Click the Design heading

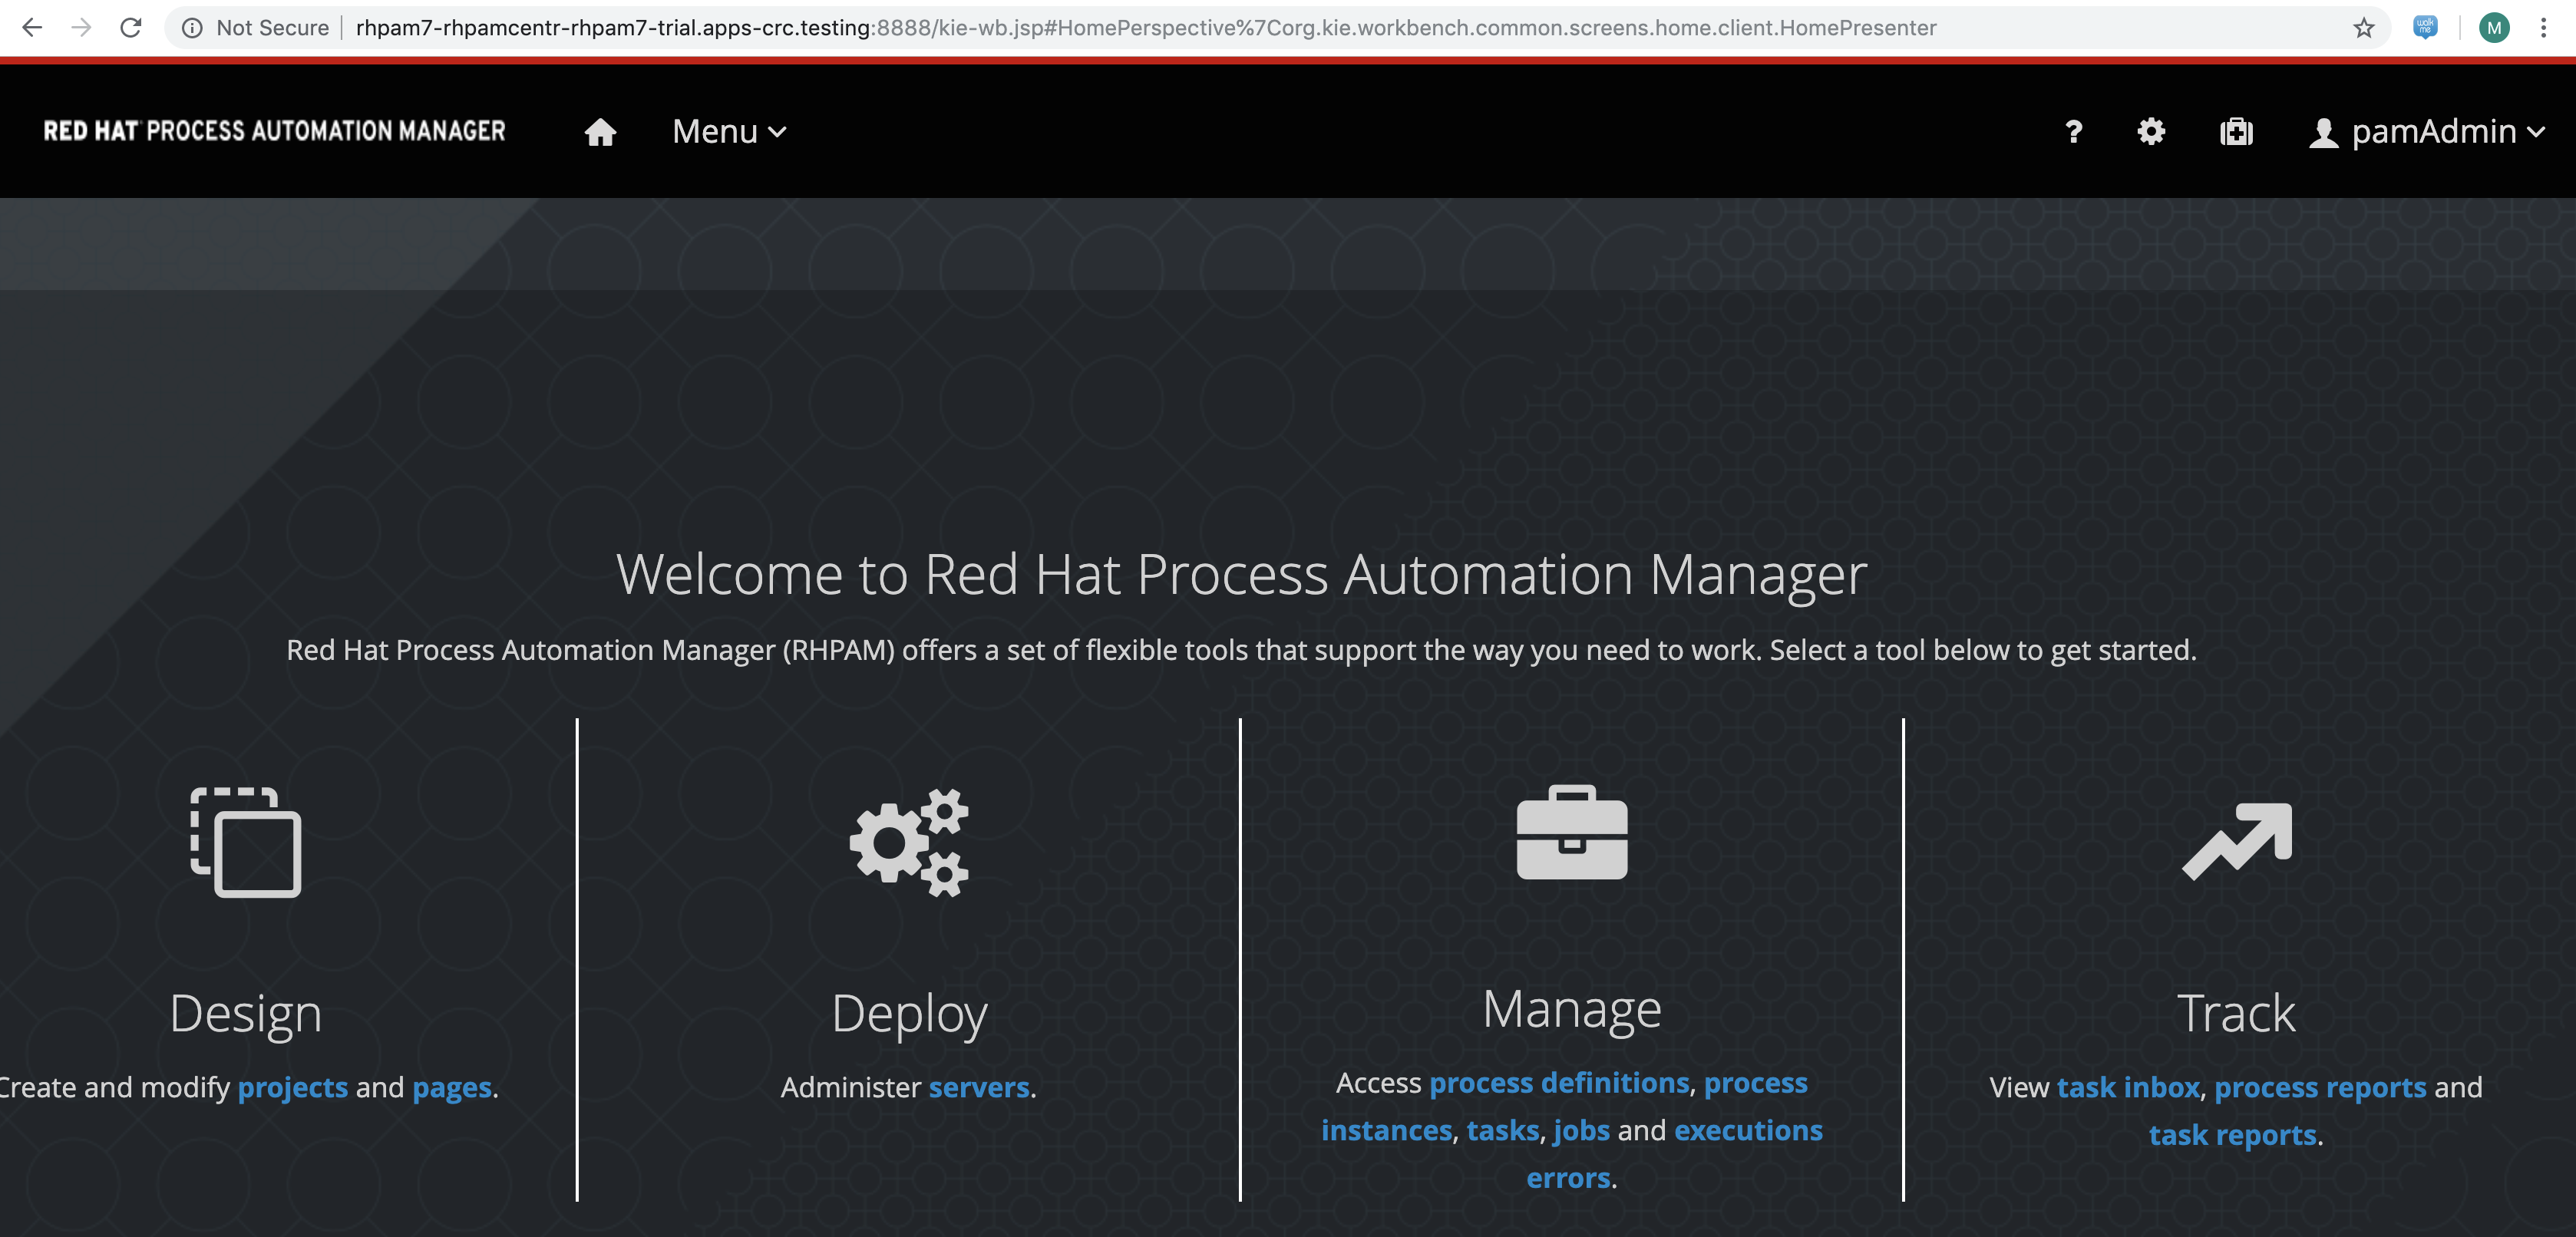(x=245, y=1014)
